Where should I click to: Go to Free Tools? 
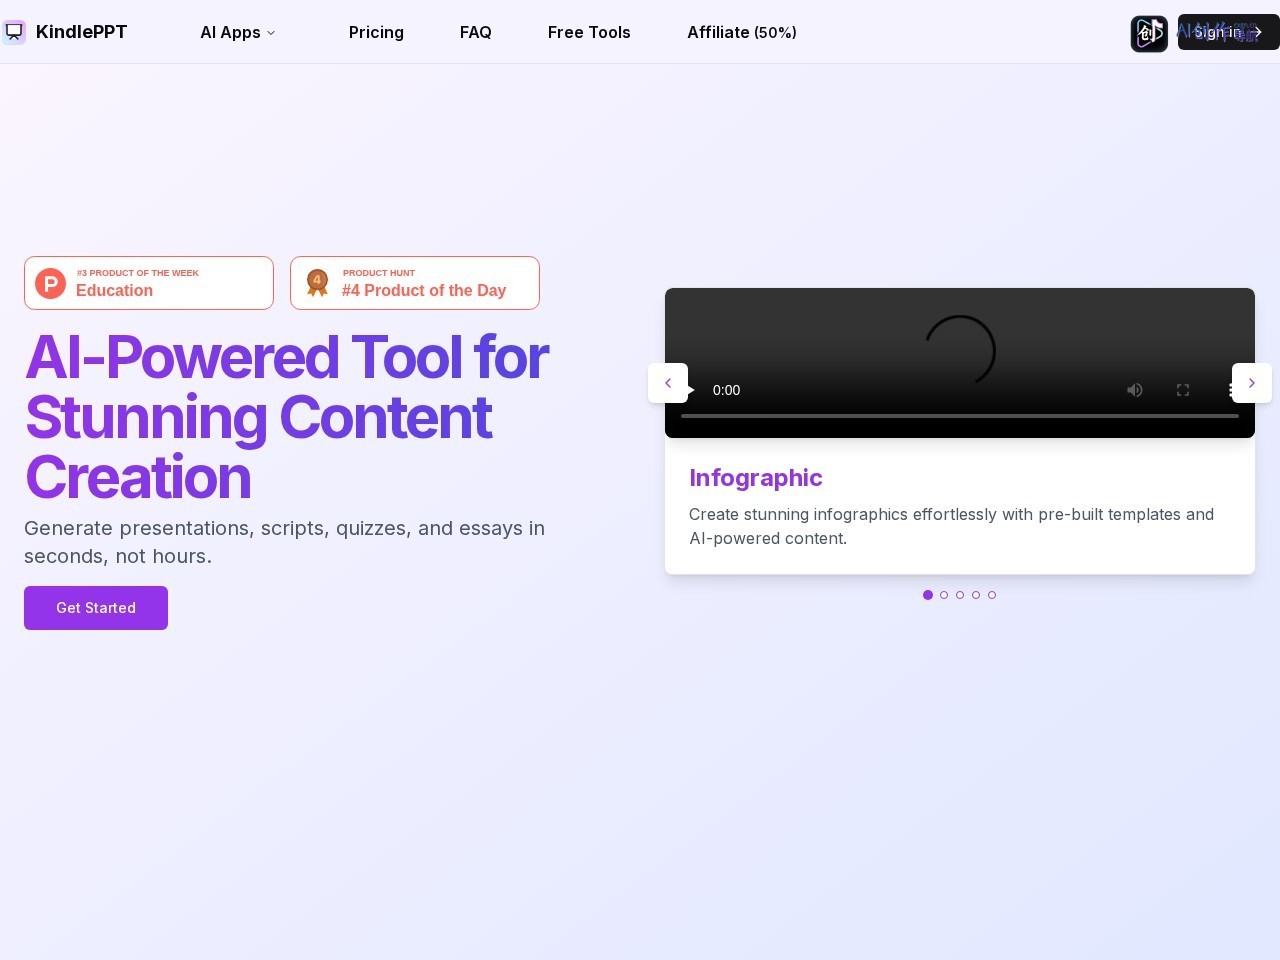tap(589, 32)
